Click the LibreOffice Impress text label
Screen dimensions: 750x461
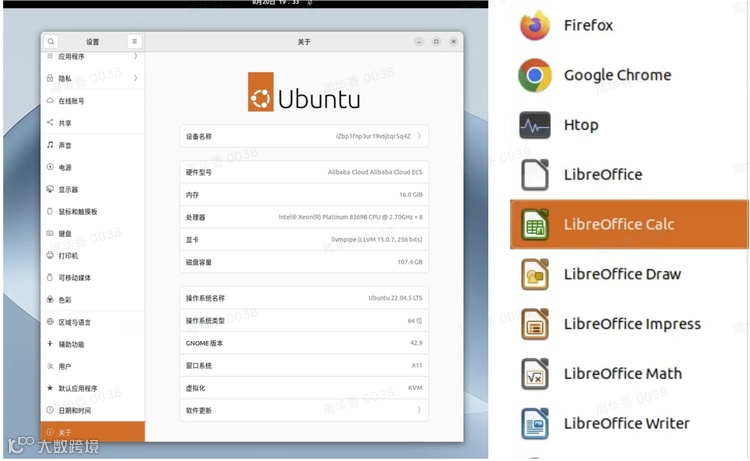coord(632,324)
